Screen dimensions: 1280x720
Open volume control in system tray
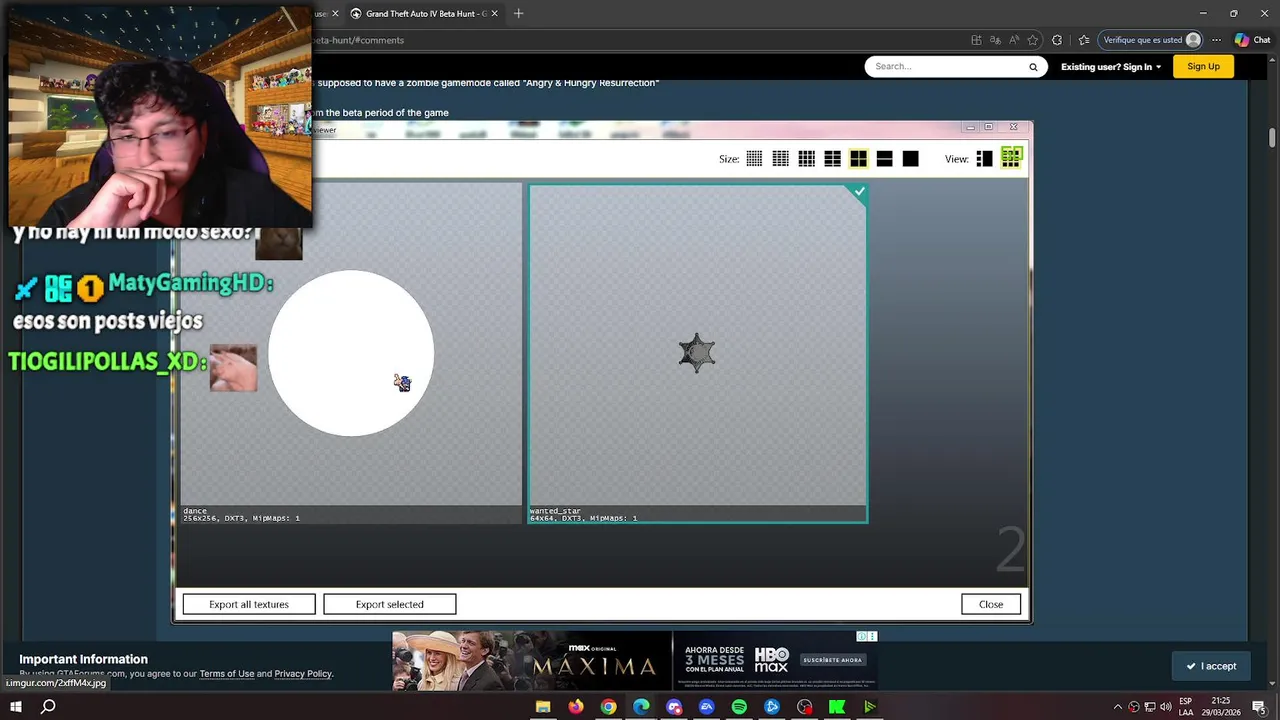[1166, 707]
